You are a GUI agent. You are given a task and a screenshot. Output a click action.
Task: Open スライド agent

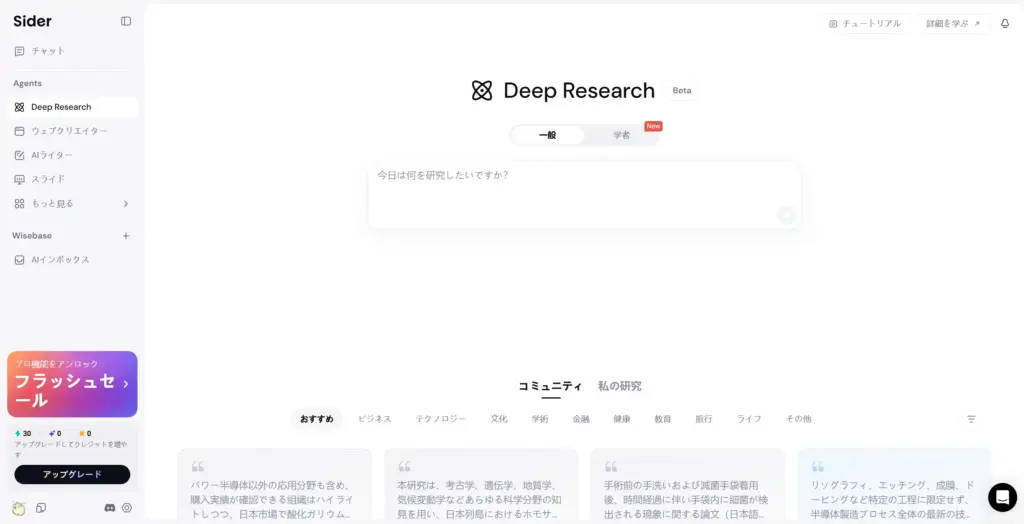coord(72,179)
